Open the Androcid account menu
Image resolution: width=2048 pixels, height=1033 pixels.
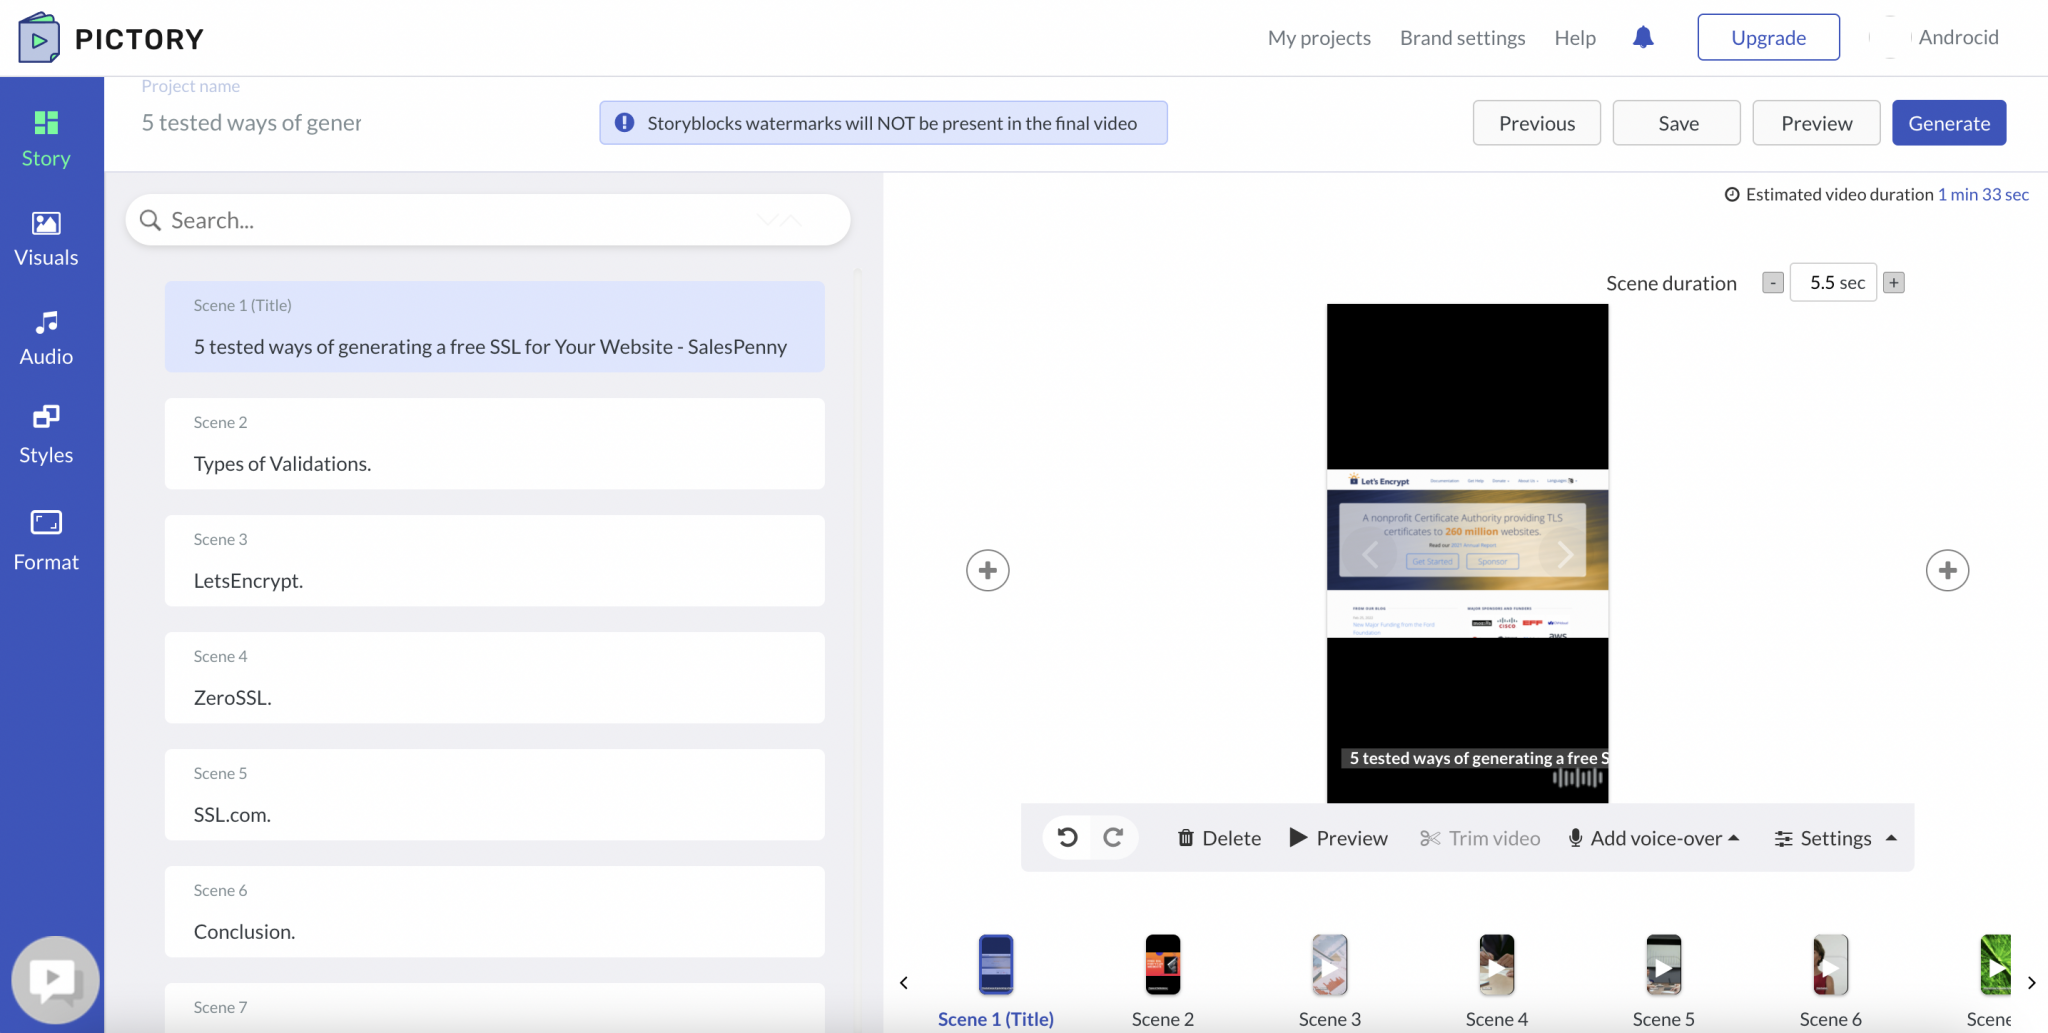coord(1937,37)
